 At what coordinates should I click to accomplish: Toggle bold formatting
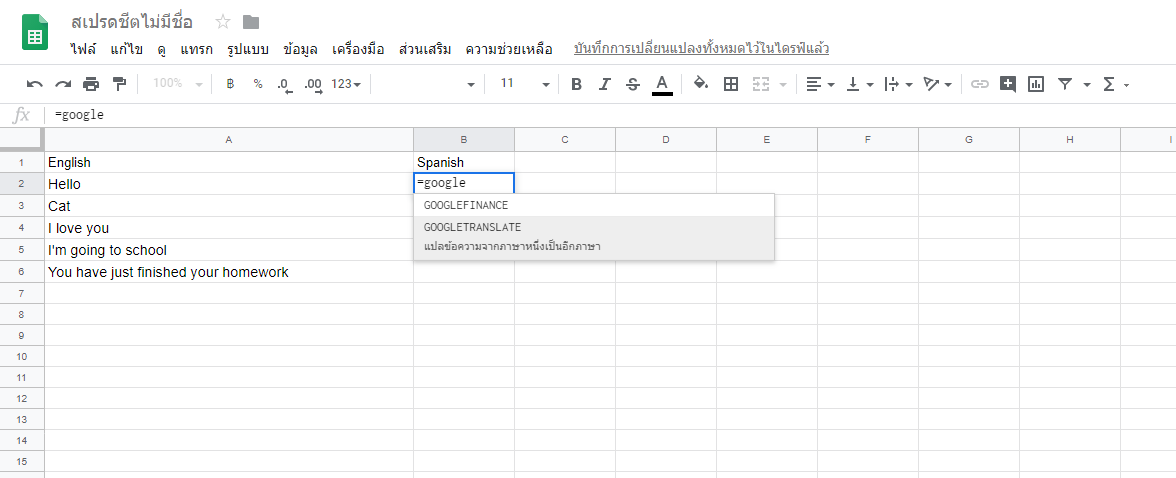click(x=576, y=84)
